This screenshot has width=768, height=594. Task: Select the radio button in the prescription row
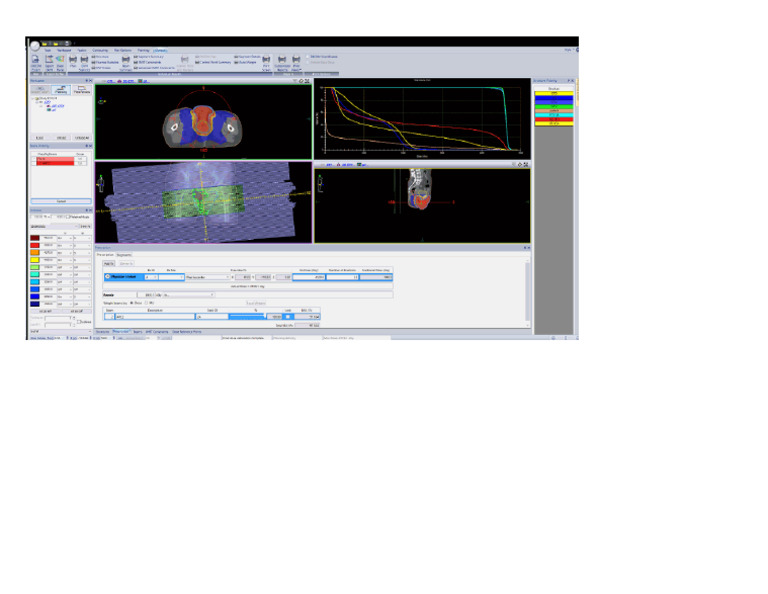107,277
